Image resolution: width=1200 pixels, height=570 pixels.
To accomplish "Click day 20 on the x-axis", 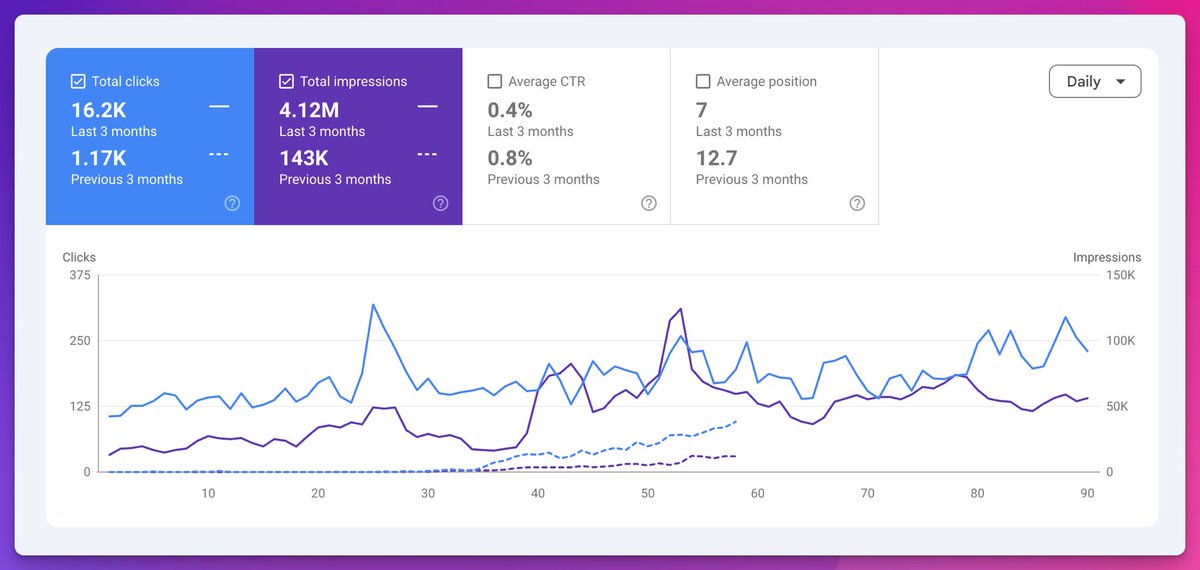I will click(318, 493).
